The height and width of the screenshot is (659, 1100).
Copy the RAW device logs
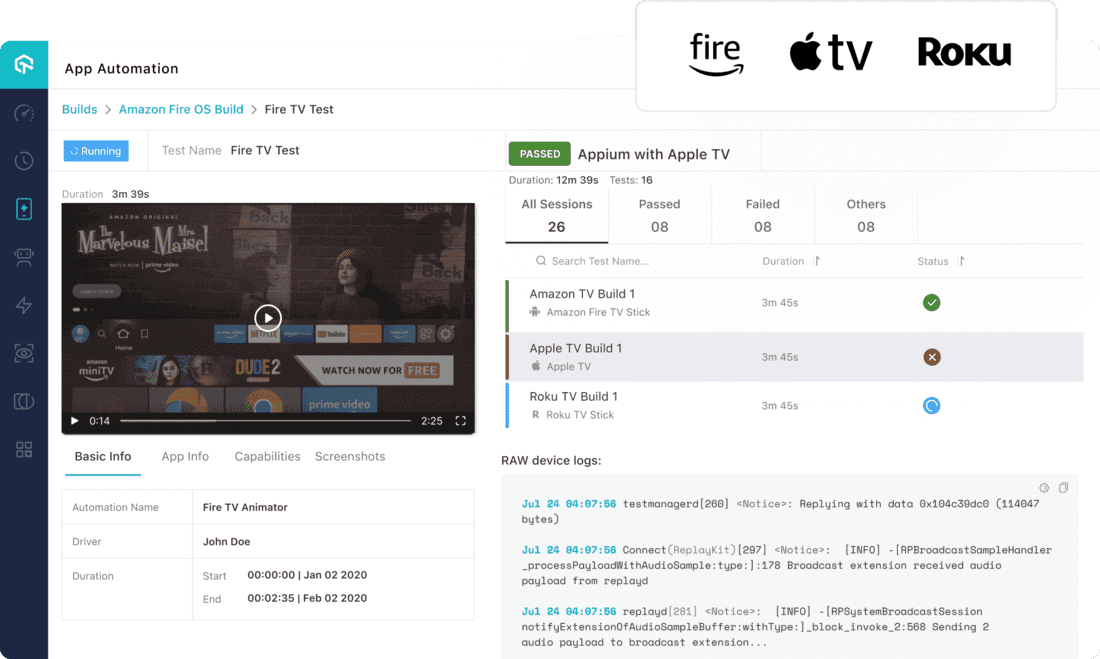click(x=1063, y=488)
